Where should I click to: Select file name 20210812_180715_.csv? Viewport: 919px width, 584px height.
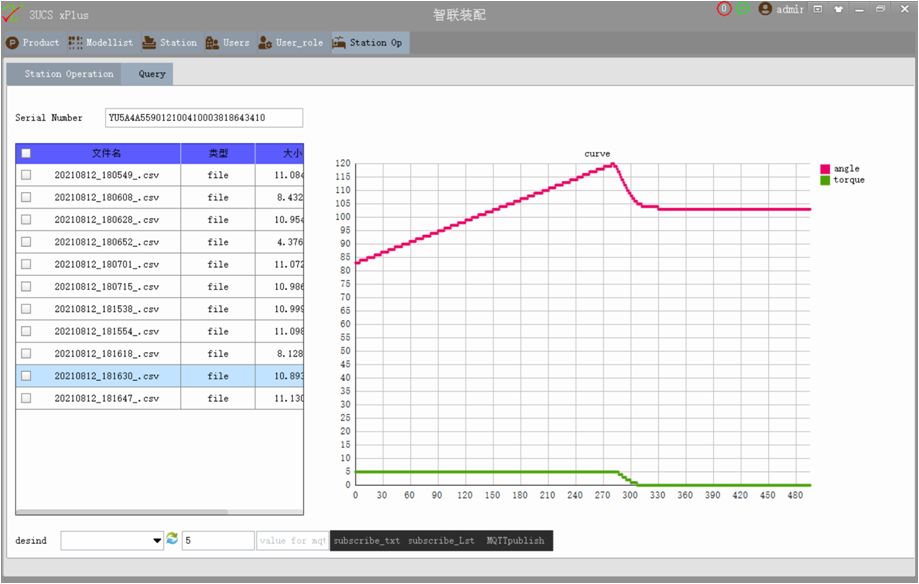107,286
